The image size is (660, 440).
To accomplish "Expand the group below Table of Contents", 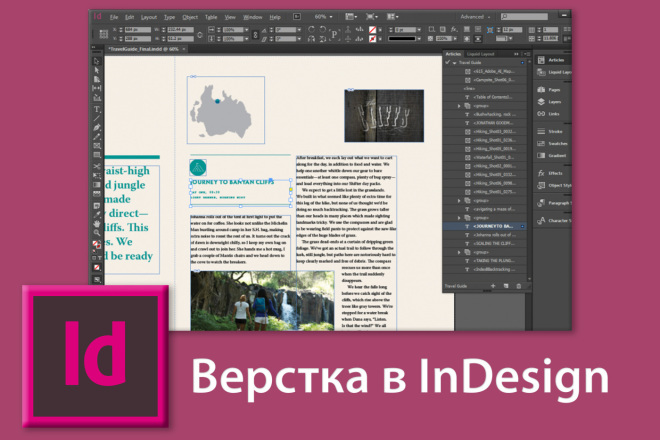I will pos(459,106).
